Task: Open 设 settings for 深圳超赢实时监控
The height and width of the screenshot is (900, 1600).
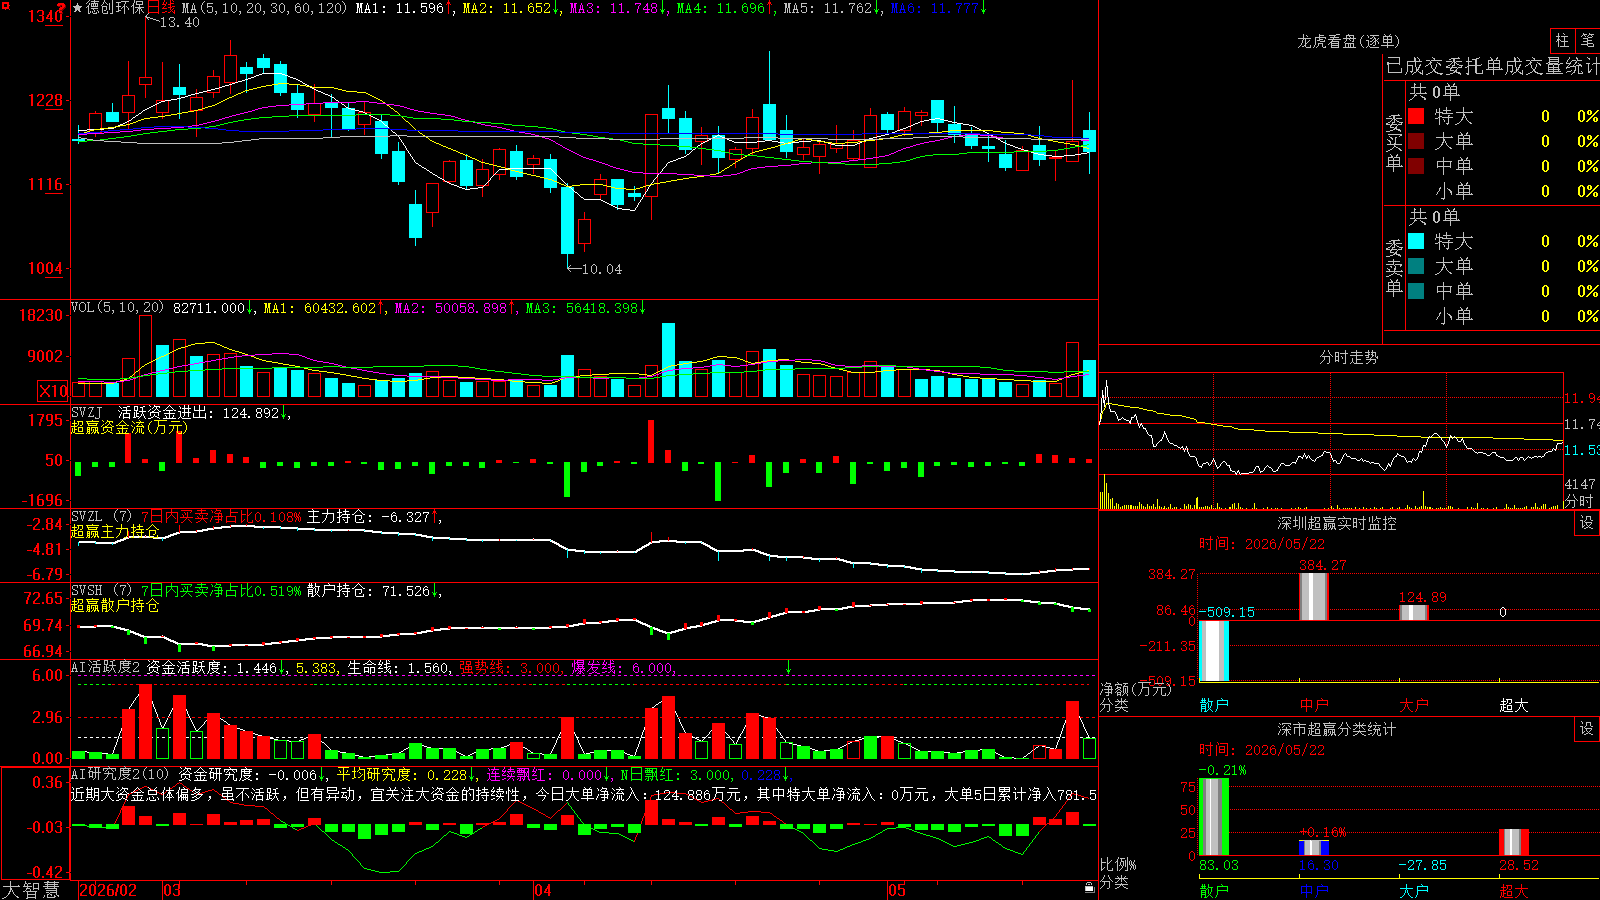Action: tap(1587, 523)
